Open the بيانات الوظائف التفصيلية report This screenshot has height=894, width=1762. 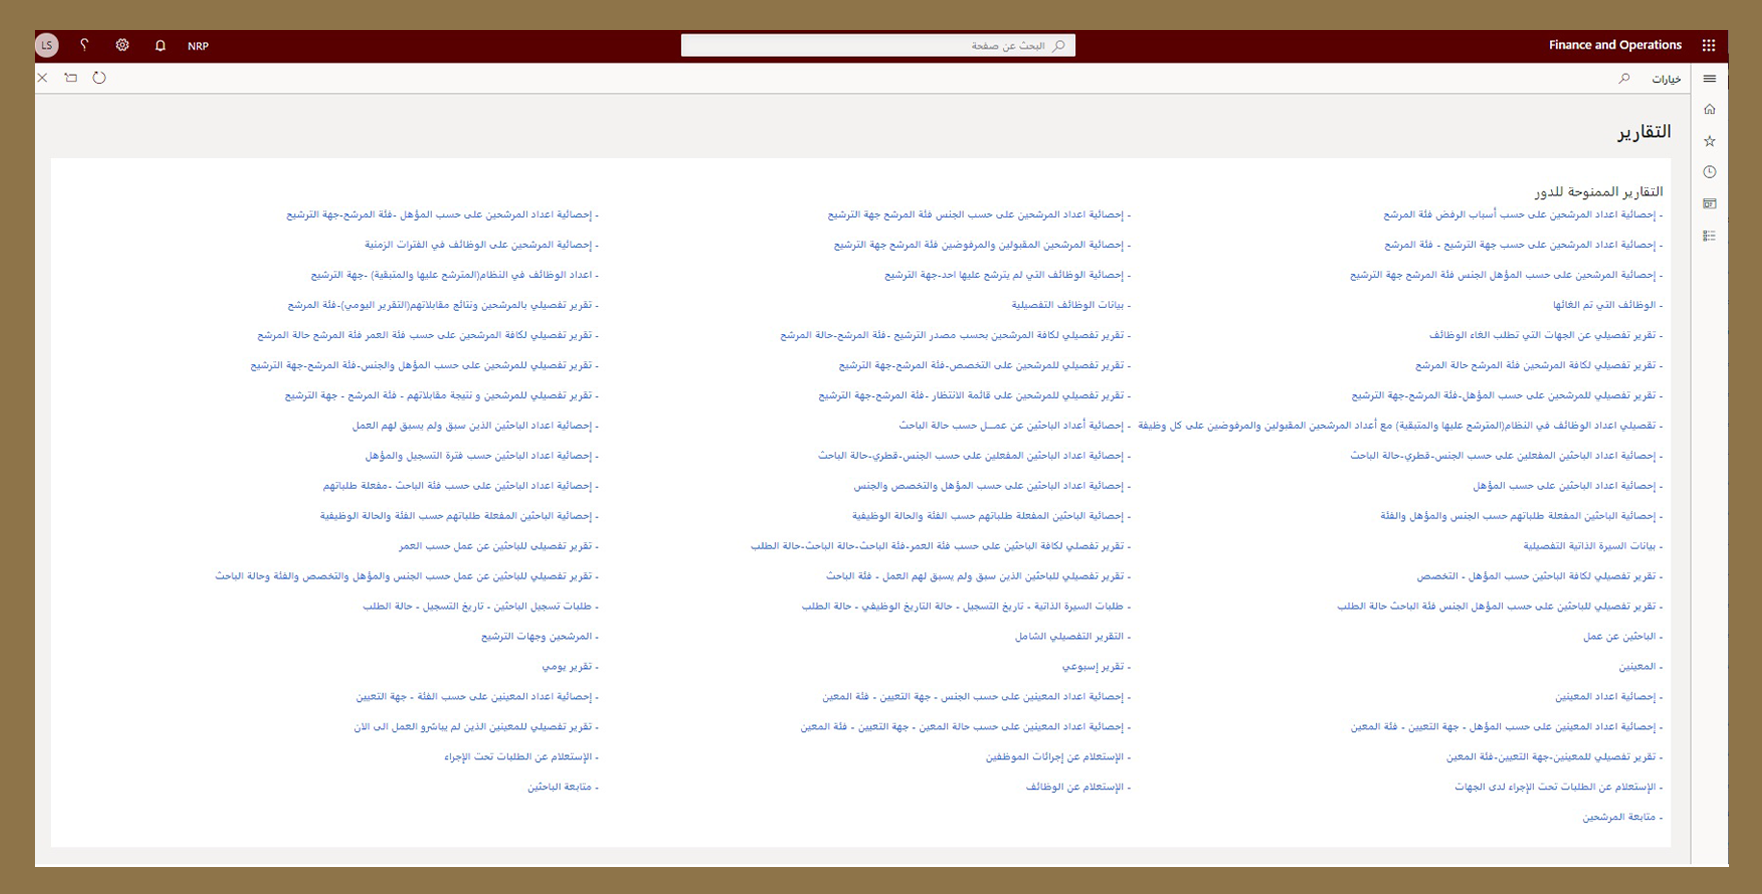coord(1071,305)
